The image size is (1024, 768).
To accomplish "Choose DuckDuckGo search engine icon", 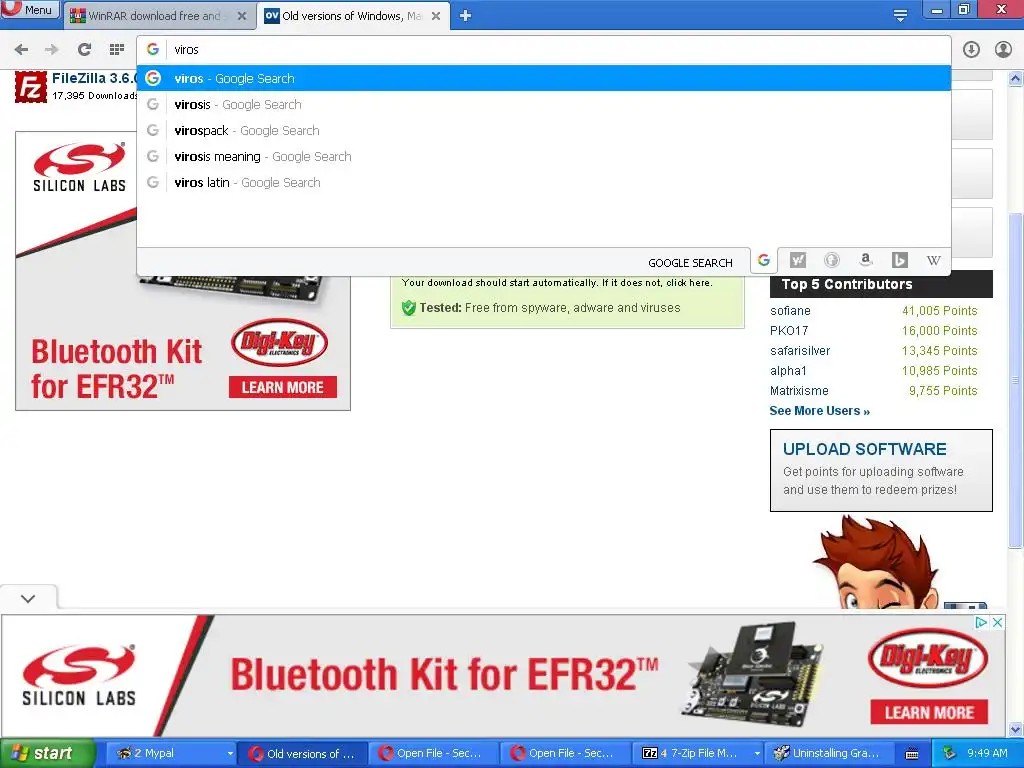I will click(831, 261).
